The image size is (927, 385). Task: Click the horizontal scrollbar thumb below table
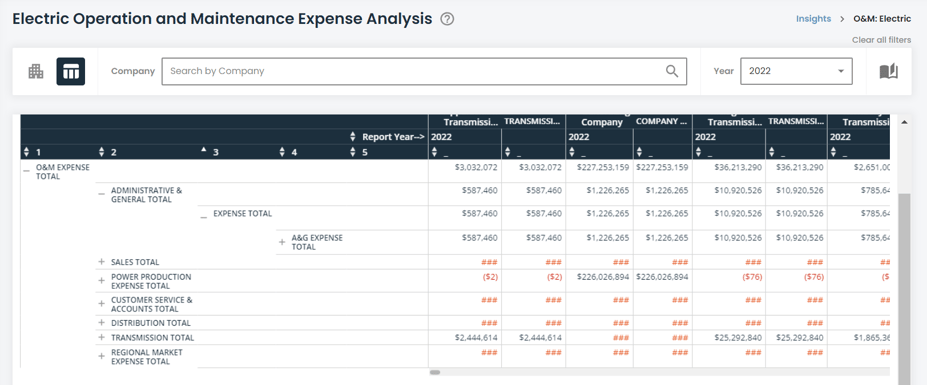point(435,373)
